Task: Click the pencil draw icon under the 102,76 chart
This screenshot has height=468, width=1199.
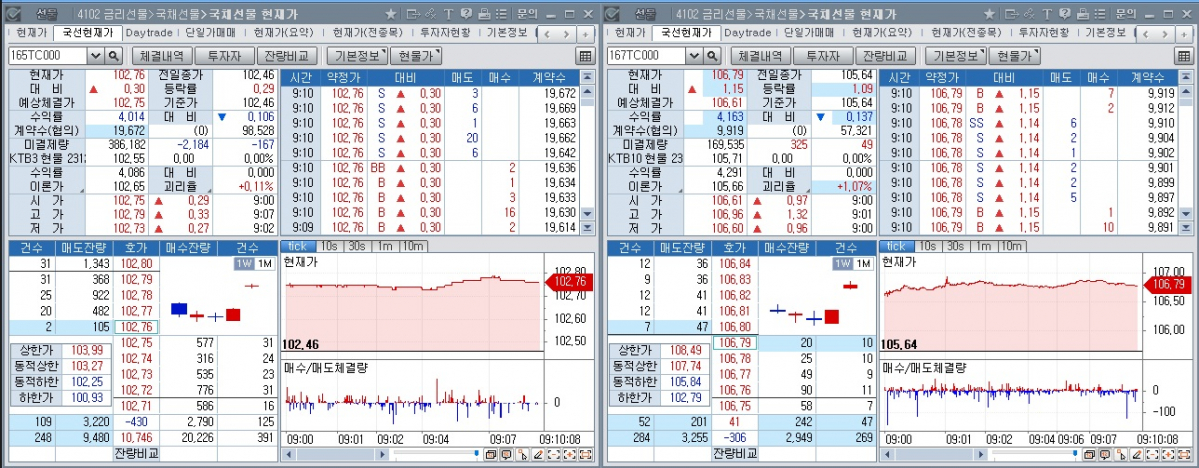Action: tap(540, 455)
